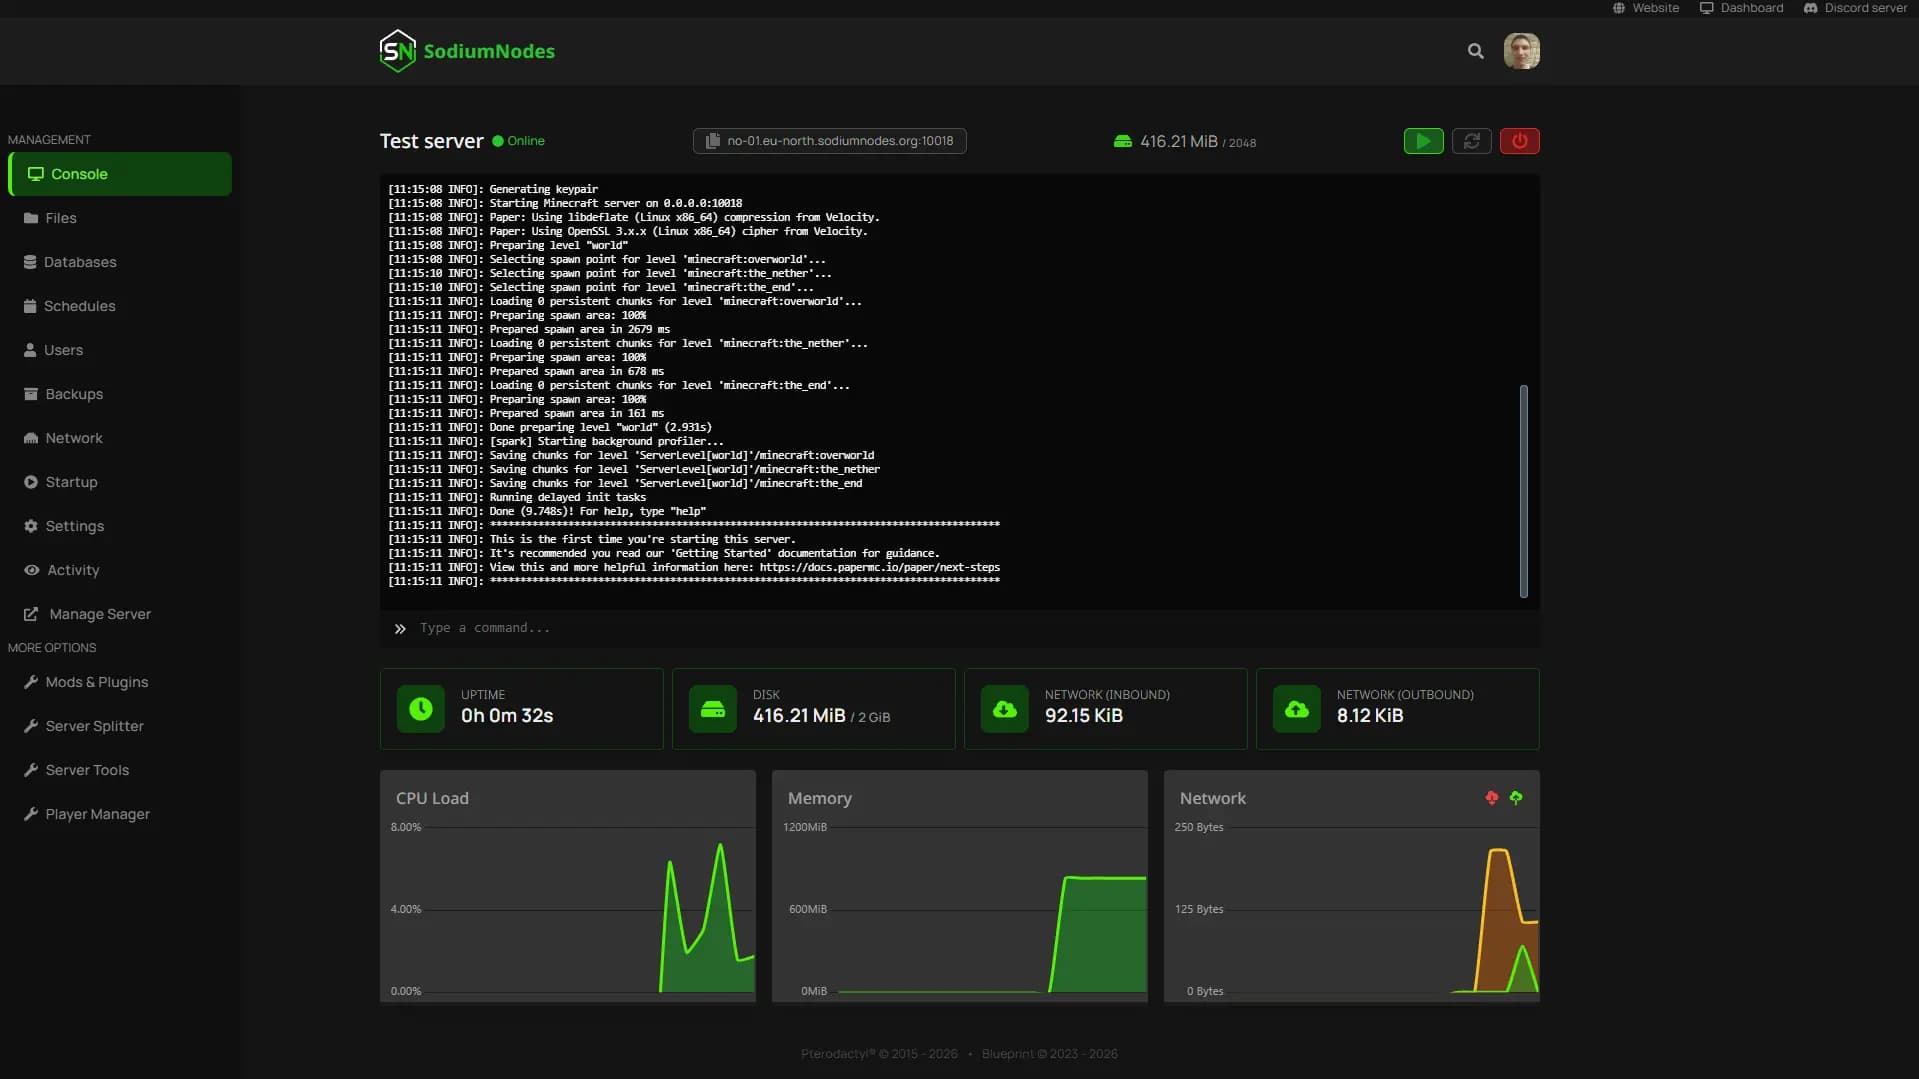Open Player Manager
Screen dimensions: 1919x1079
[x=120, y=814]
